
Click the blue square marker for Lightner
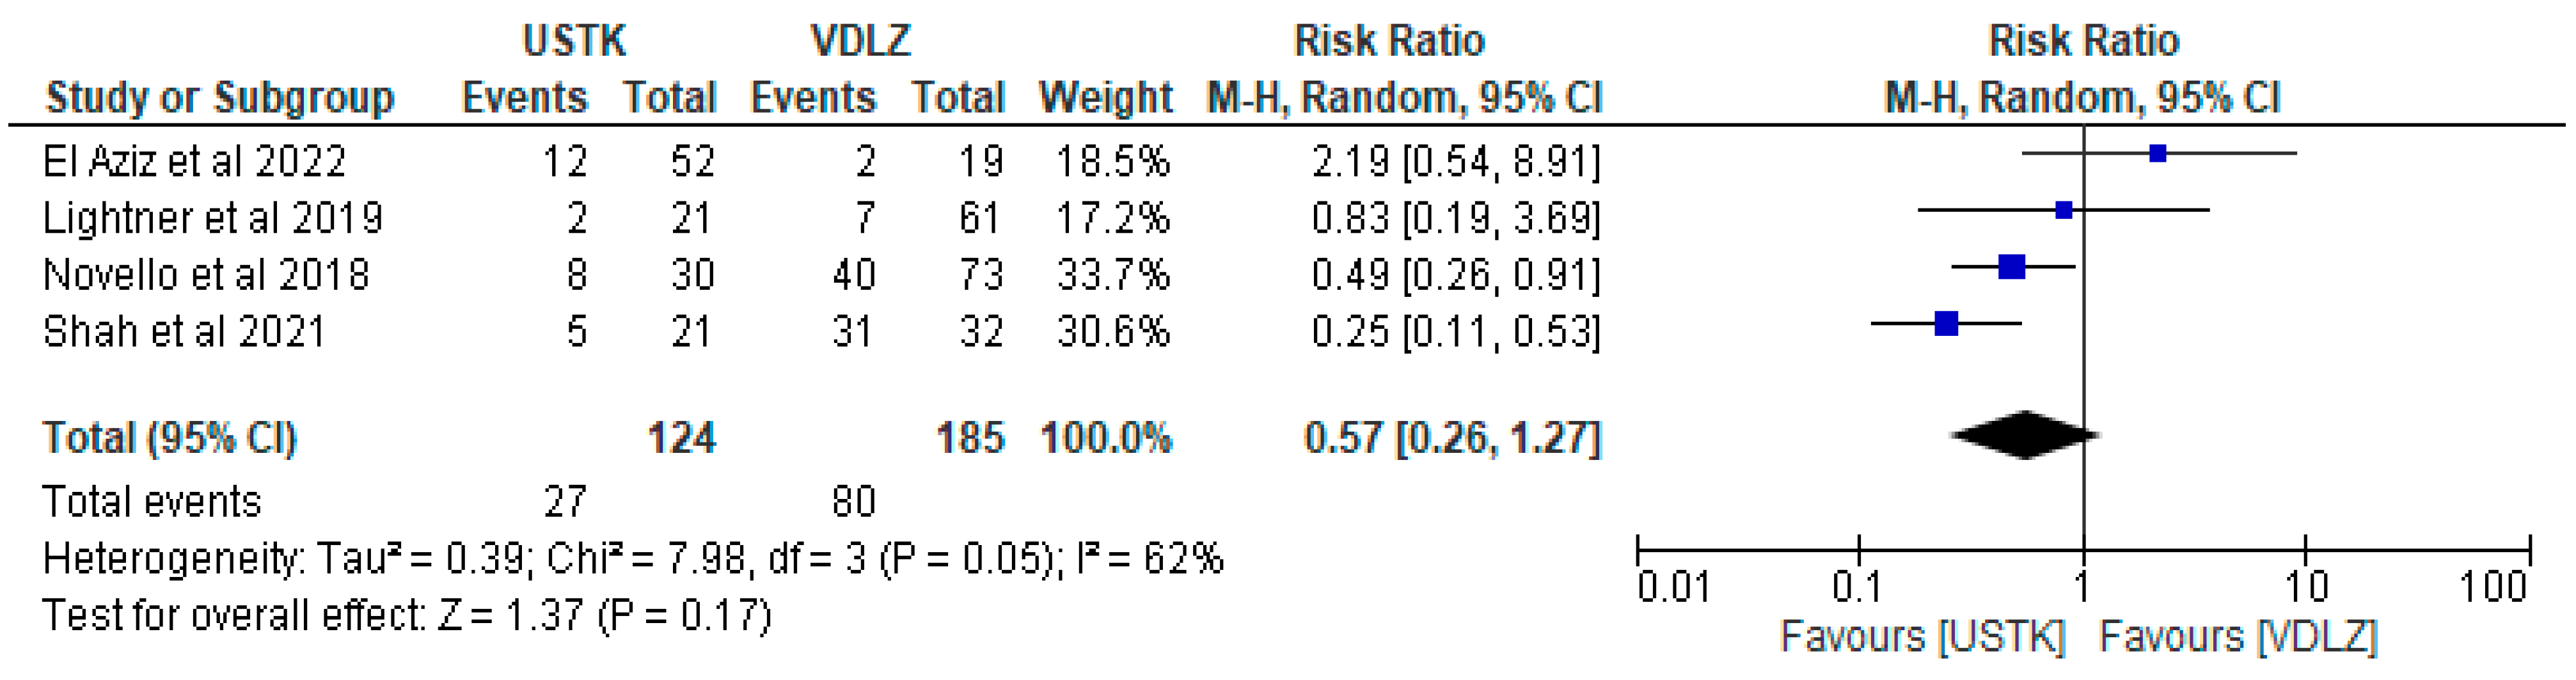[x=2063, y=210]
